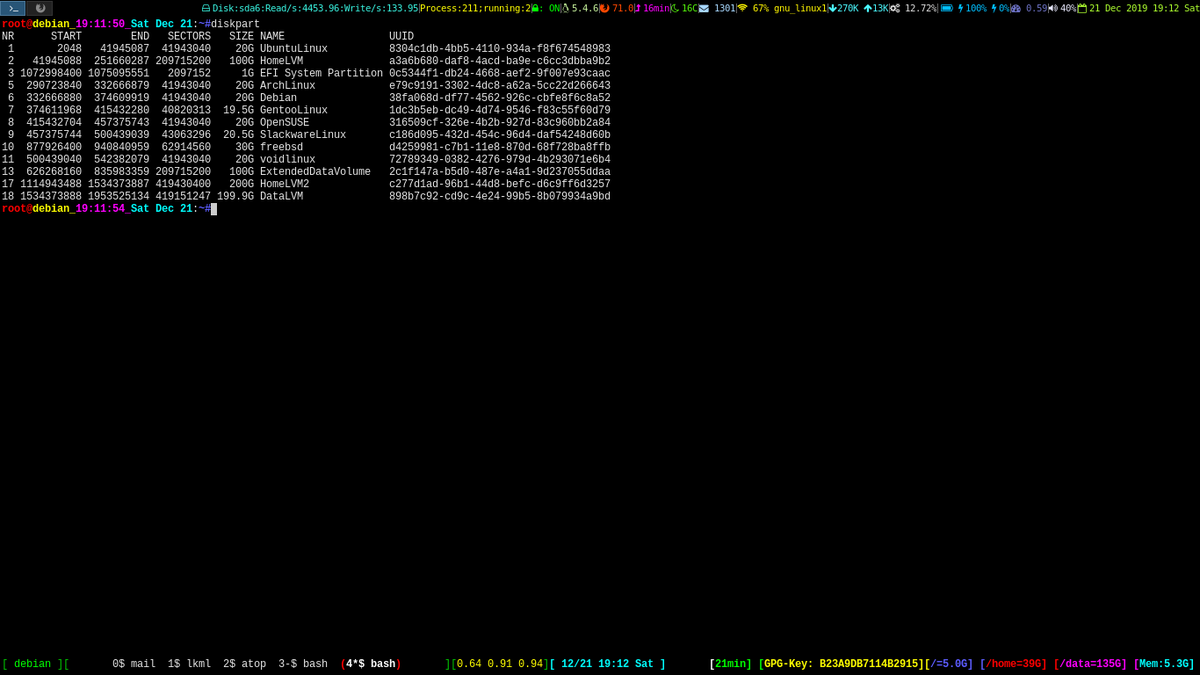Select the OpenSUSE partition name

coord(284,122)
